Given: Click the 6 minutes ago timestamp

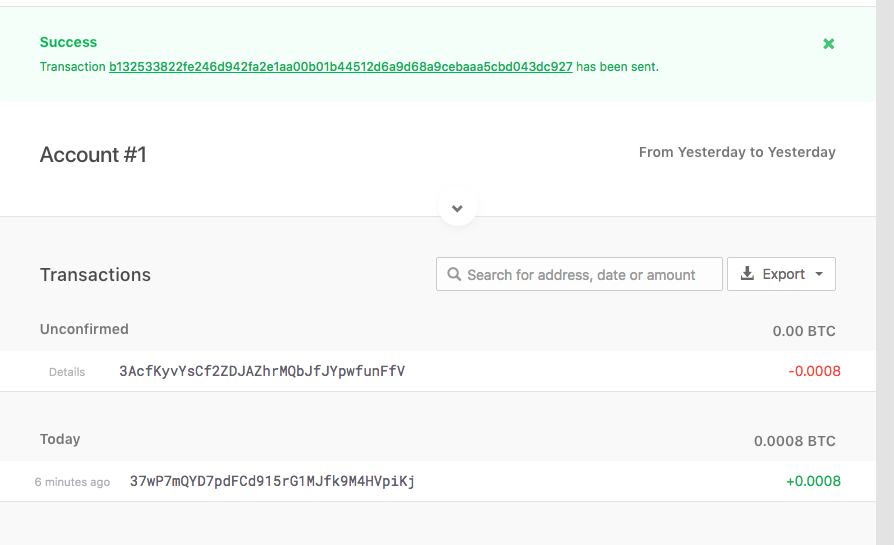Looking at the screenshot, I should tap(72, 482).
